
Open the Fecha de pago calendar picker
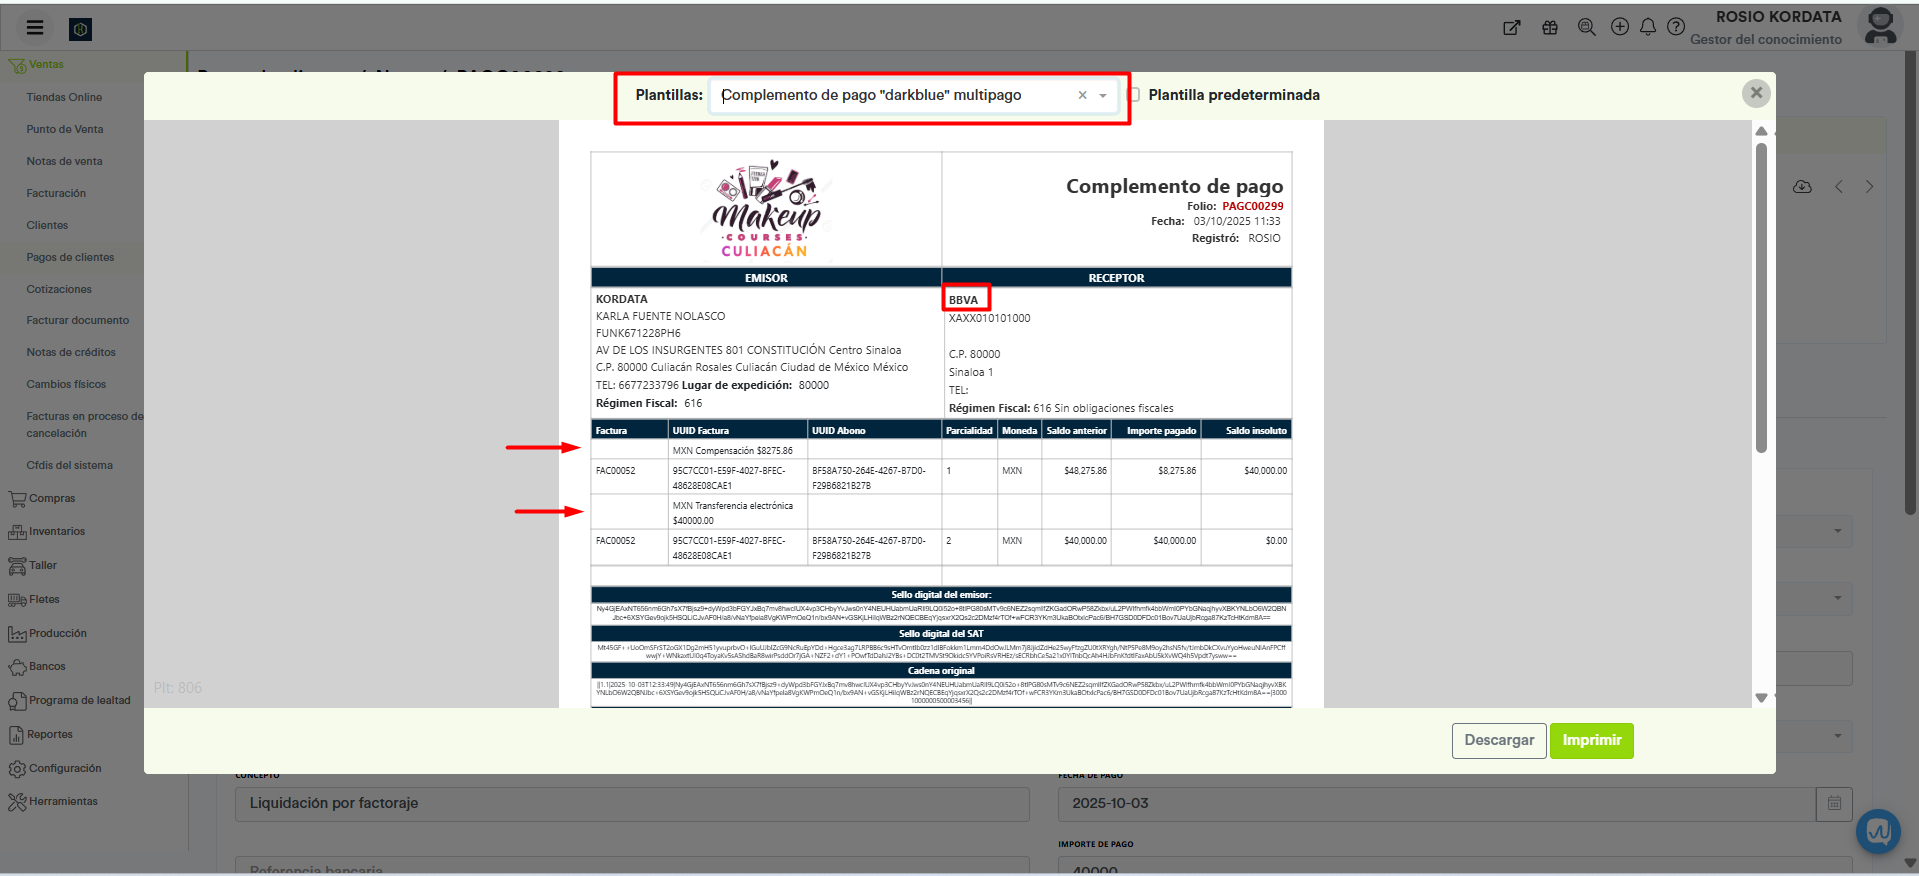coord(1834,804)
